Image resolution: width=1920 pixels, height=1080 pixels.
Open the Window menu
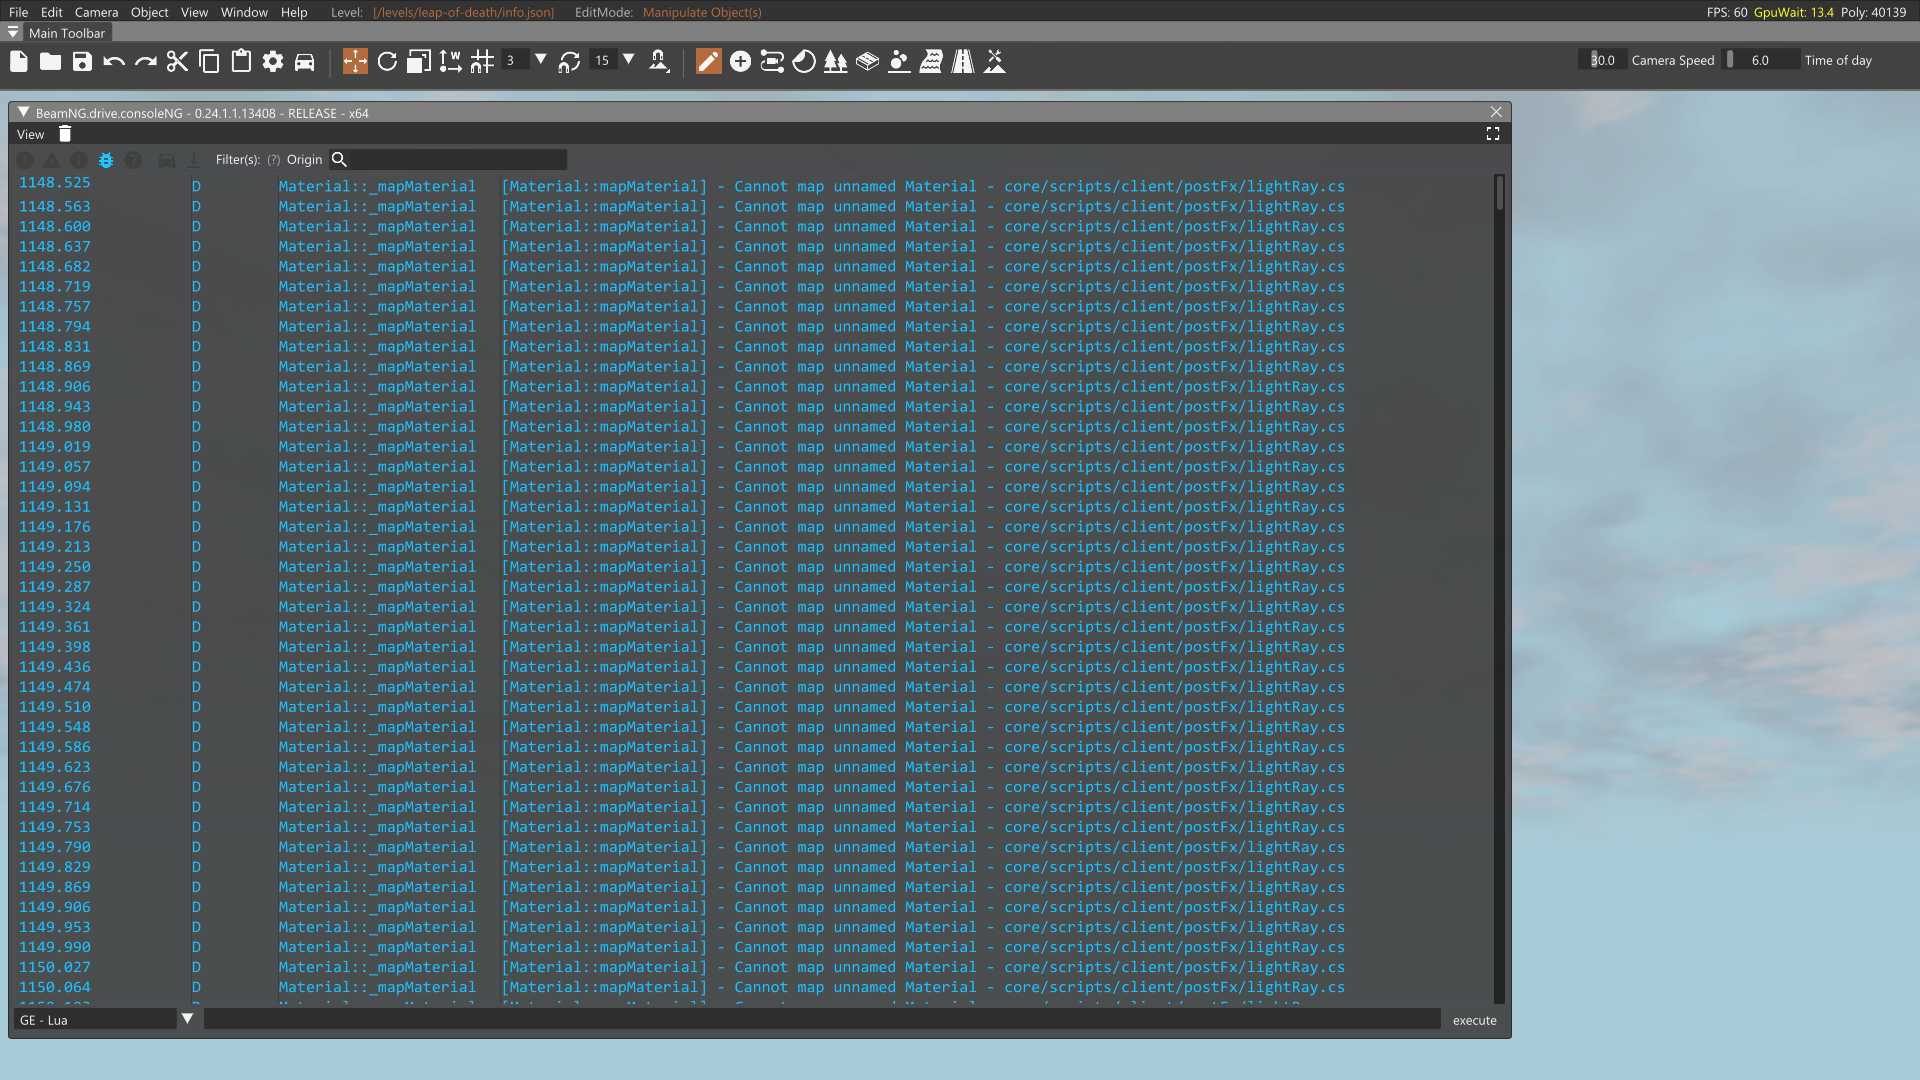(244, 12)
